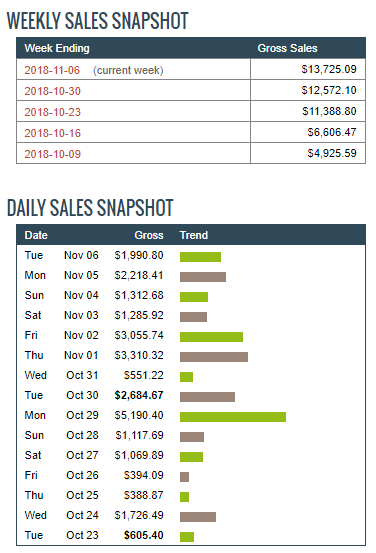This screenshot has width=376, height=553.
Task: Open the 2018-10-16 week ending link
Action: 52,133
